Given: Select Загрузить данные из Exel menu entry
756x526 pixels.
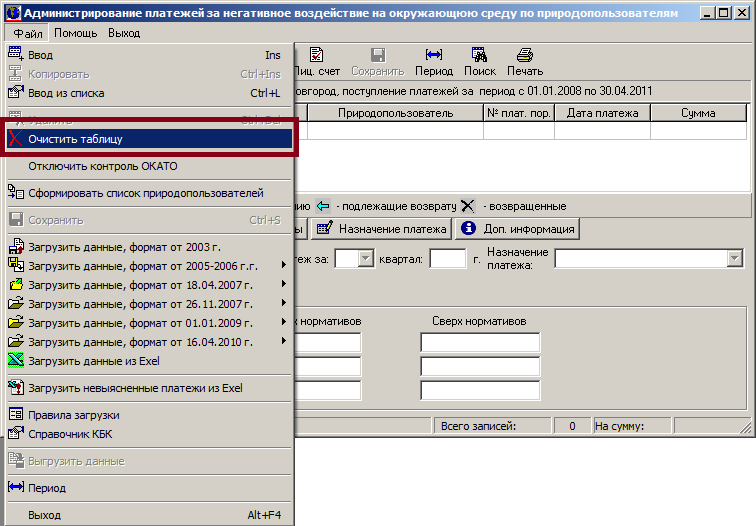Looking at the screenshot, I should pos(94,361).
